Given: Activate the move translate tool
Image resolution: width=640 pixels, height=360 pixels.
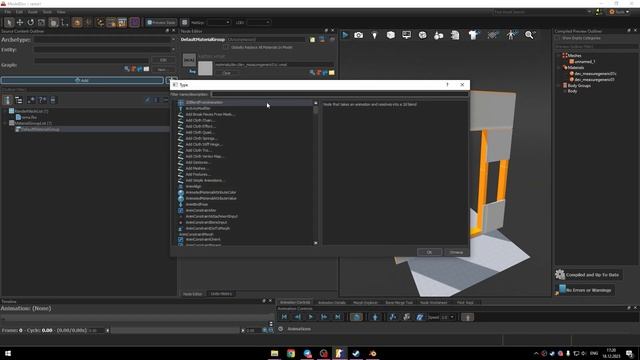Looking at the screenshot, I should coord(20,22).
